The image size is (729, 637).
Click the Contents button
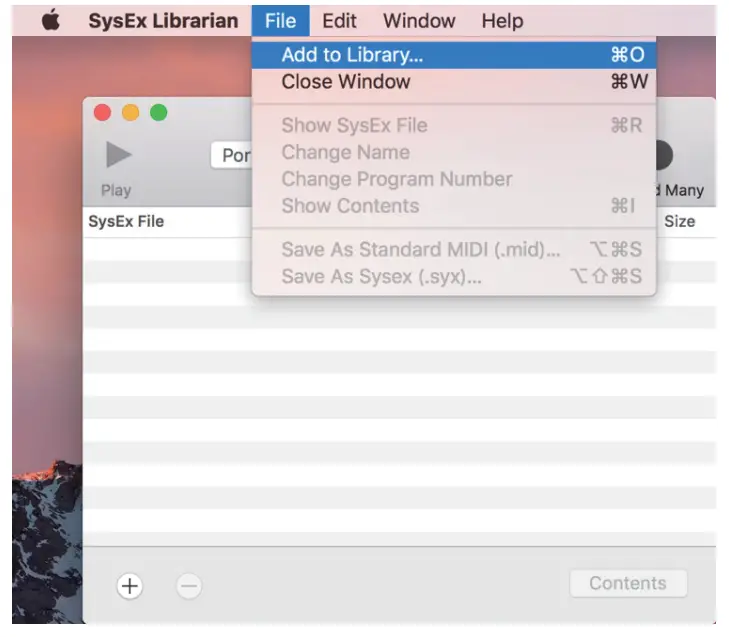pos(628,584)
